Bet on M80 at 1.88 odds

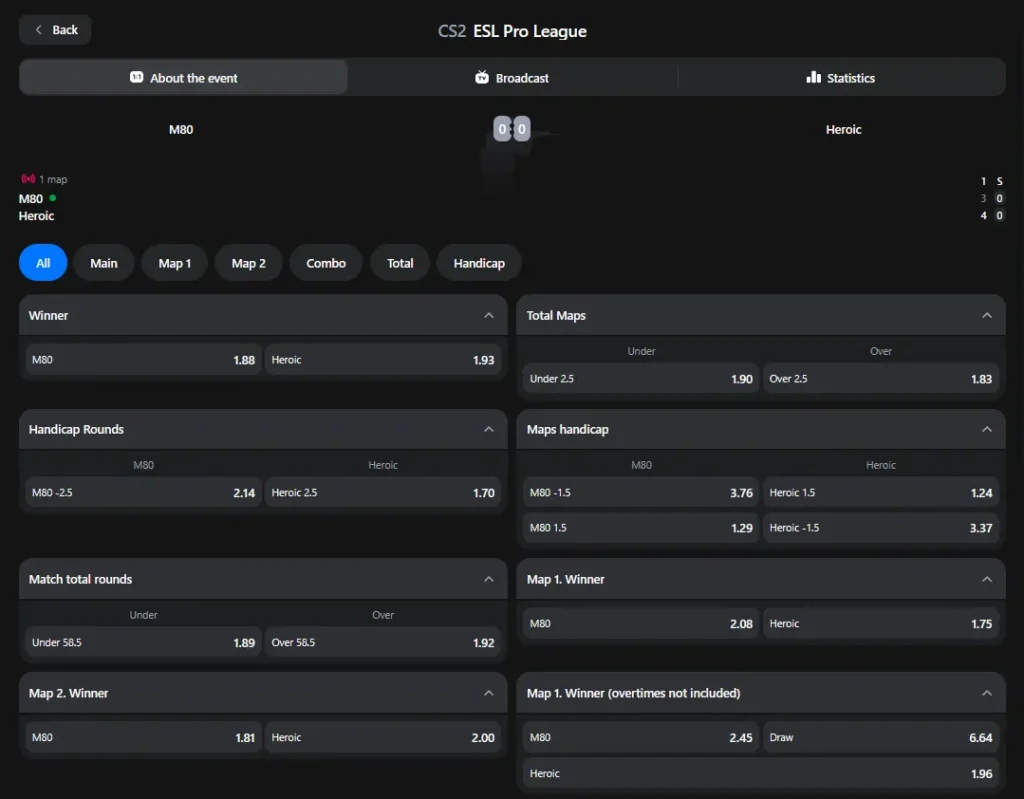click(142, 359)
